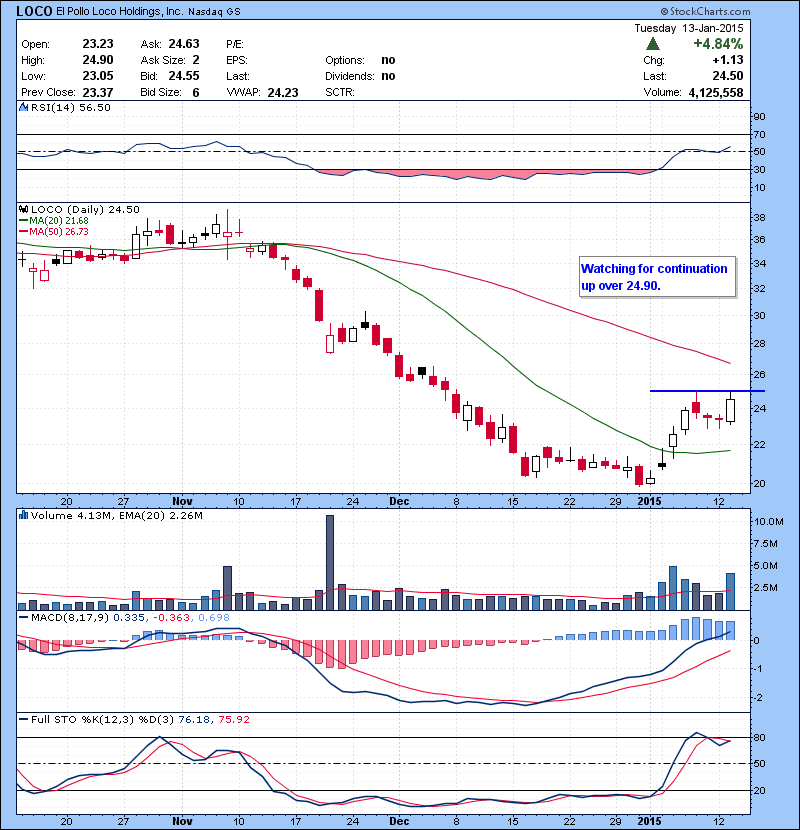This screenshot has width=800, height=830.
Task: Click the latest white candlestick on Jan 13
Action: coord(731,410)
